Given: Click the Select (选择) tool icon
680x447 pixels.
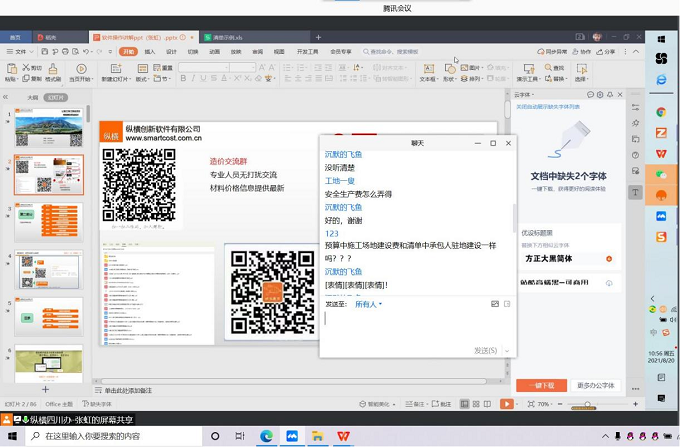Looking at the screenshot, I should click(x=581, y=69).
